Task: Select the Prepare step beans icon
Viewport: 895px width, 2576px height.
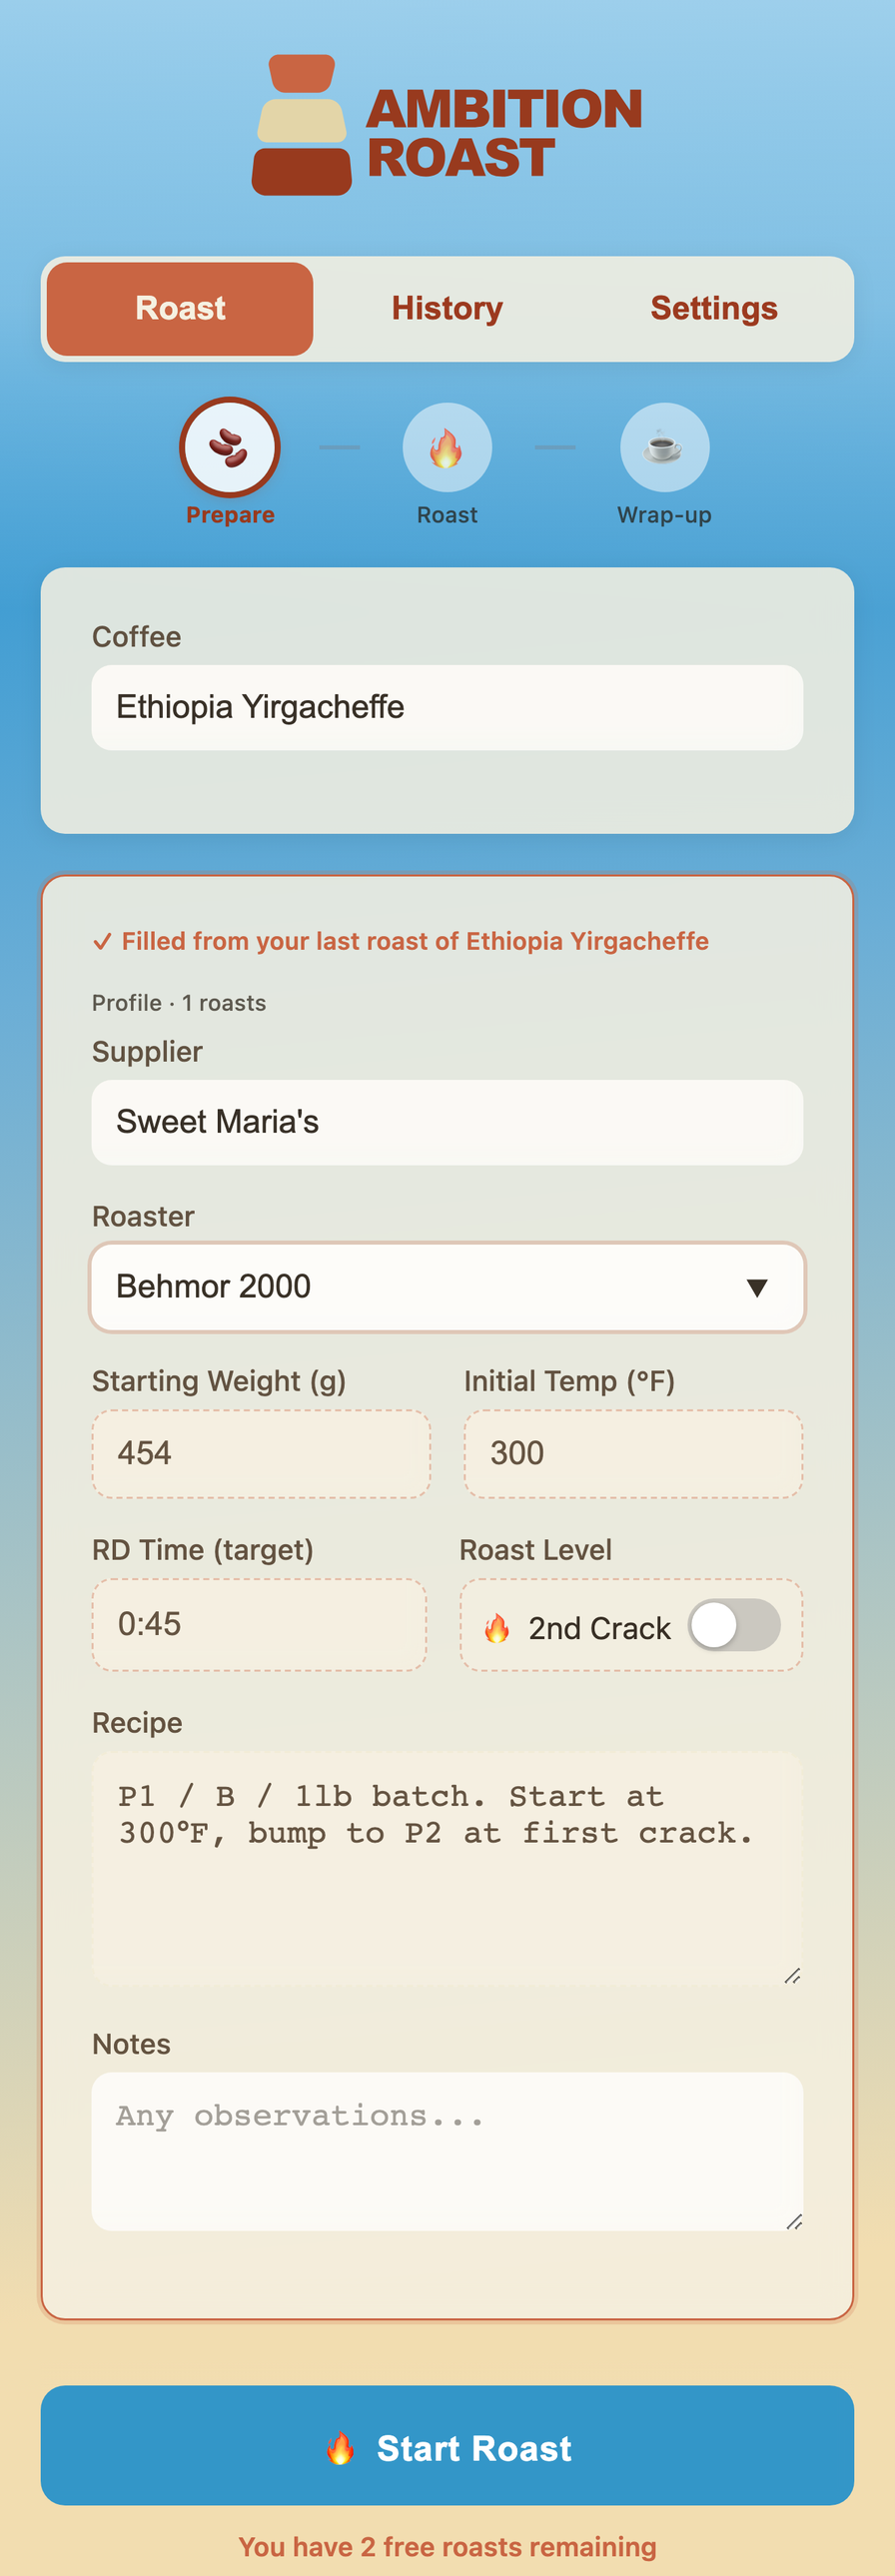Action: click(x=229, y=444)
